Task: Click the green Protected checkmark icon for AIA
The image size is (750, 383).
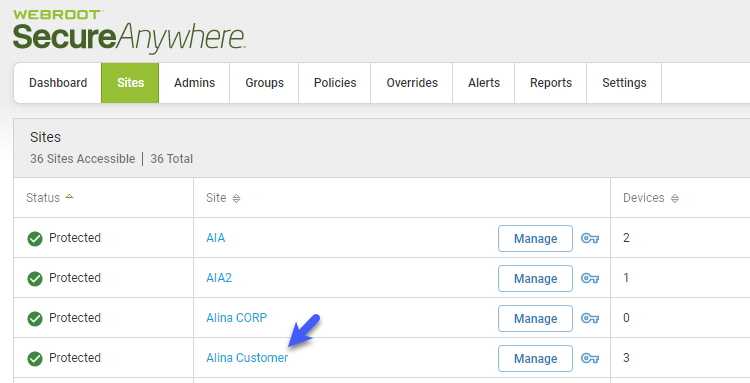Action: pos(35,238)
